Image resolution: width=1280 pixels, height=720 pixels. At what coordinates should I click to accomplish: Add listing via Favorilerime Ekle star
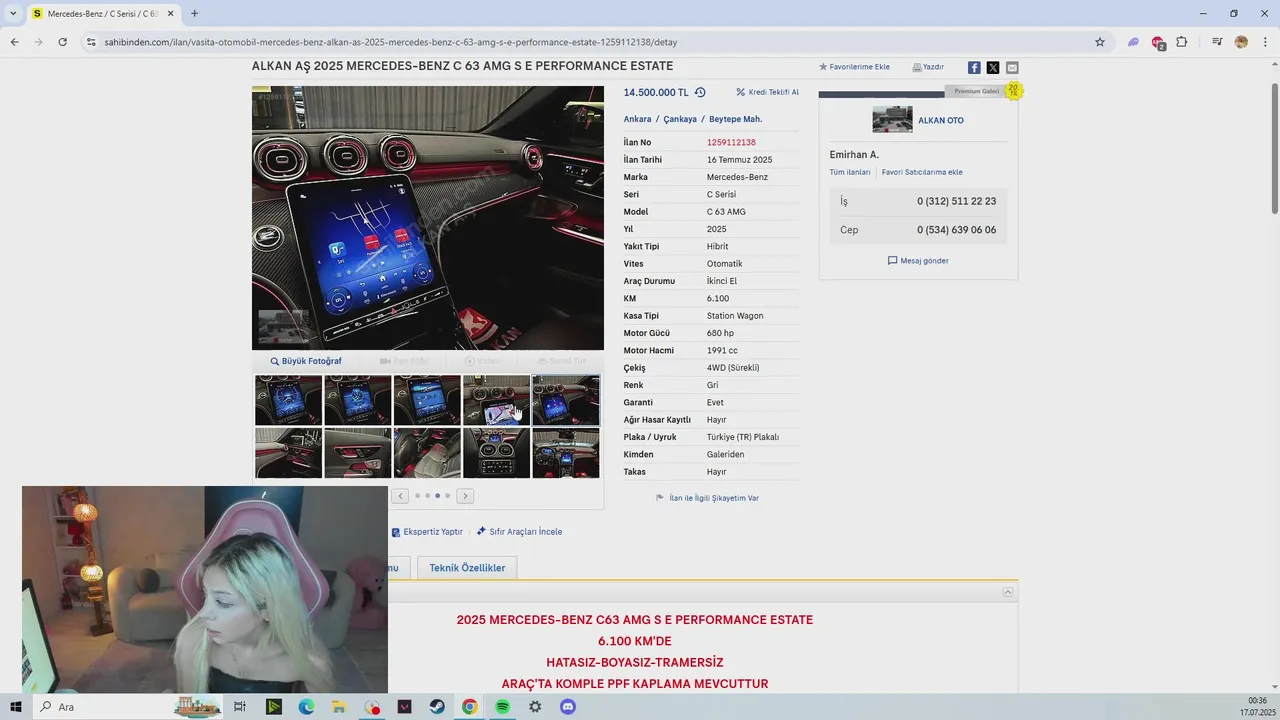pos(854,67)
